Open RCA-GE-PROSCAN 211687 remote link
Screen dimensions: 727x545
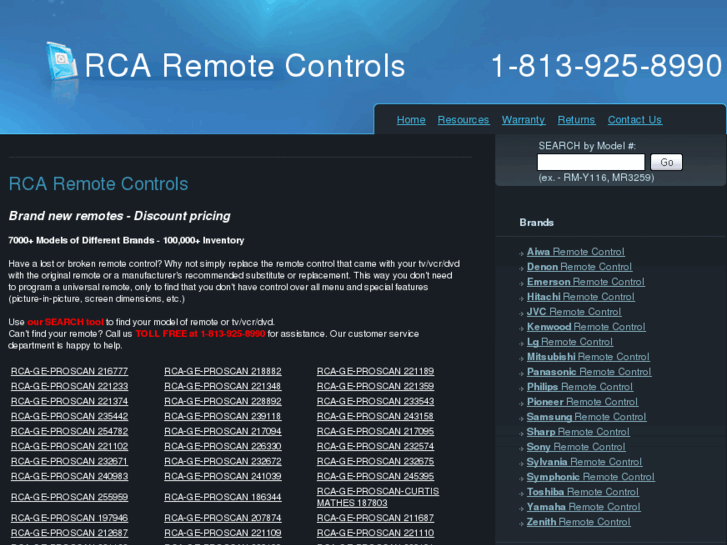(x=376, y=518)
